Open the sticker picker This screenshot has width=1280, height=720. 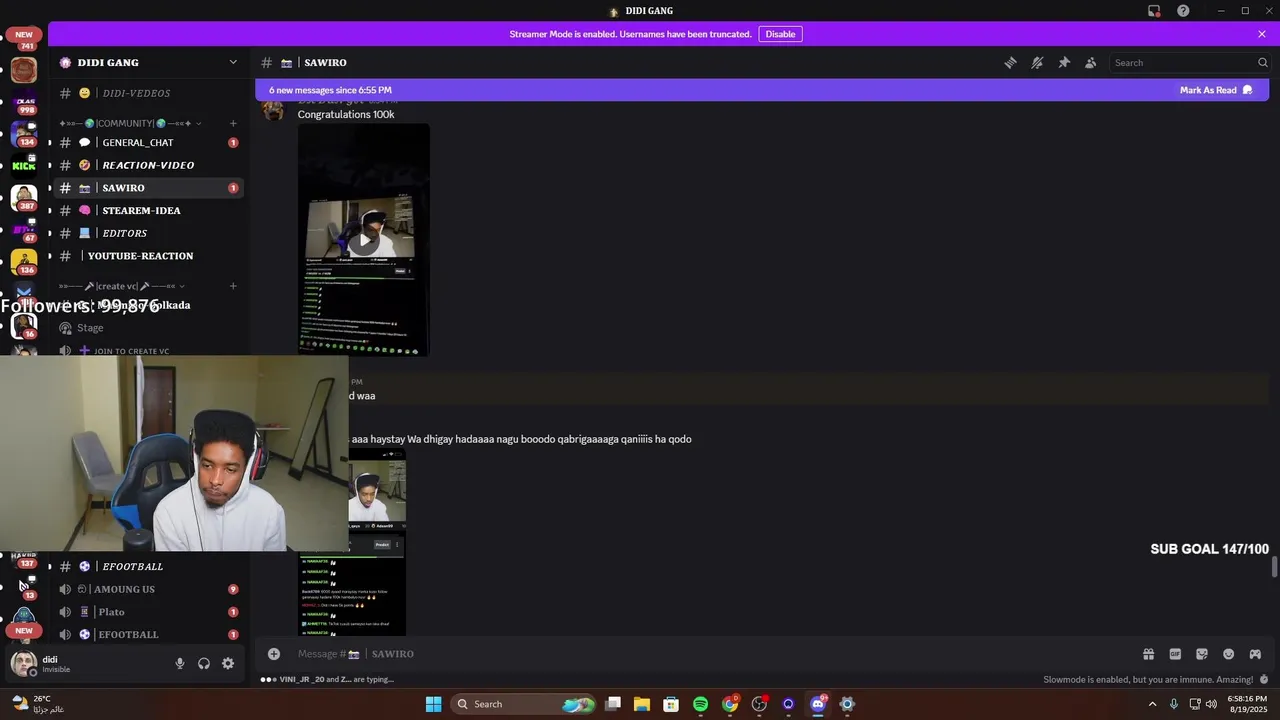tap(1202, 654)
